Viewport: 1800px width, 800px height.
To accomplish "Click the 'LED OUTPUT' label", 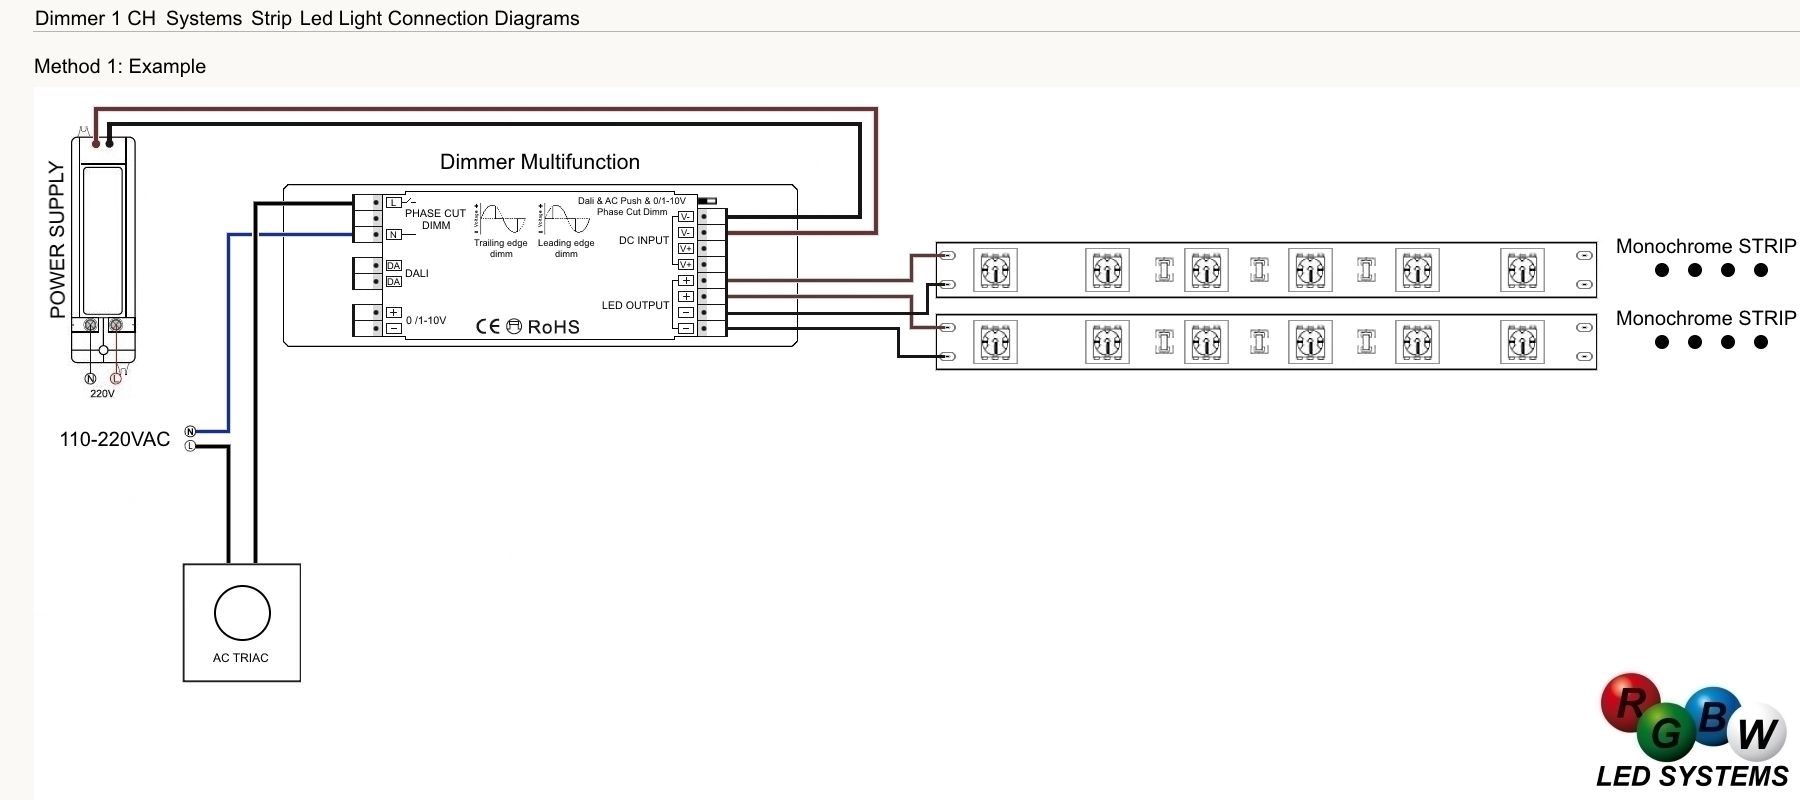I will pos(636,305).
